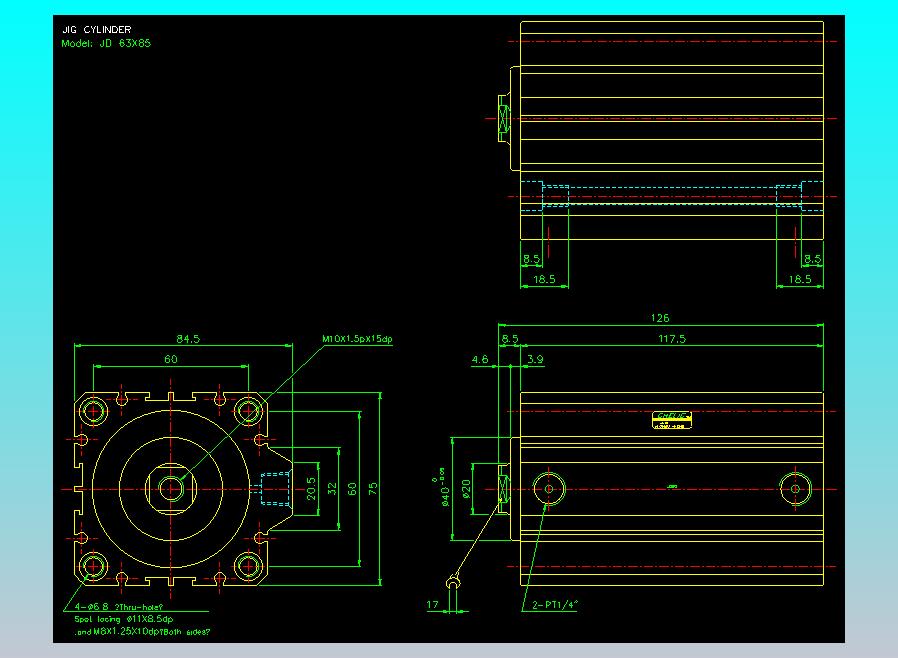Select the "4-ø6.8 ?Thru-hole?" note
Image resolution: width=898 pixels, height=658 pixels.
click(119, 606)
